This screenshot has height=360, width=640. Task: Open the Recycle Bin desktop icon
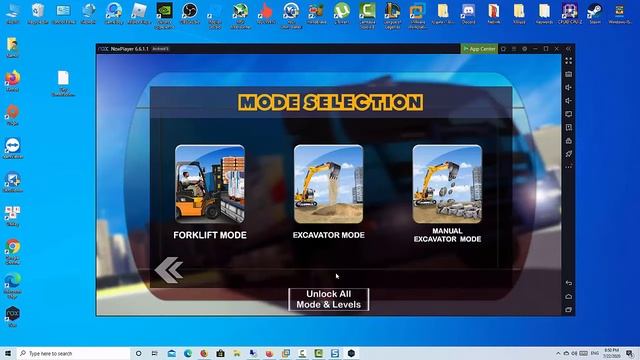click(38, 14)
